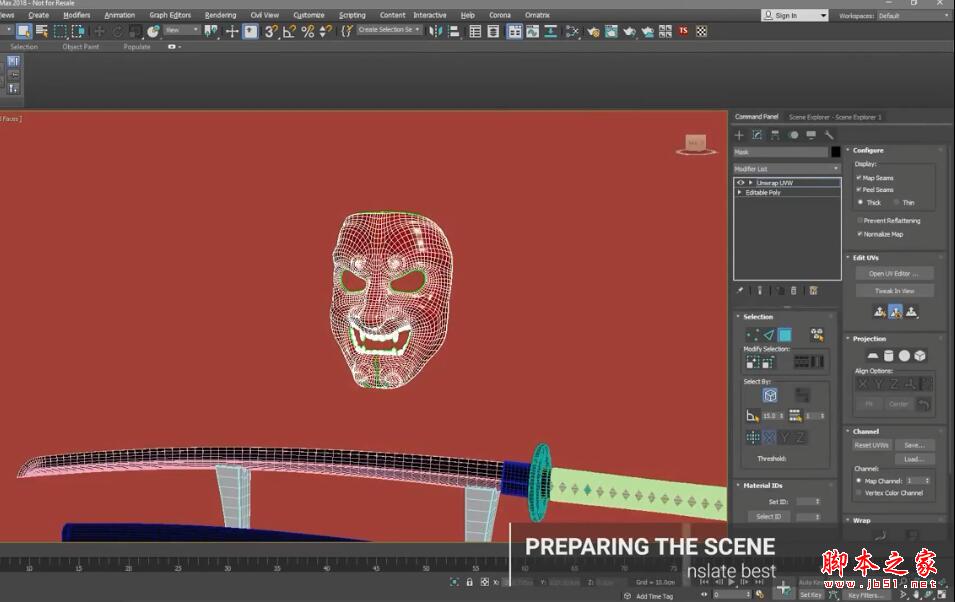Open the Sign In dropdown
Viewport: 955px width, 602px height.
click(795, 15)
